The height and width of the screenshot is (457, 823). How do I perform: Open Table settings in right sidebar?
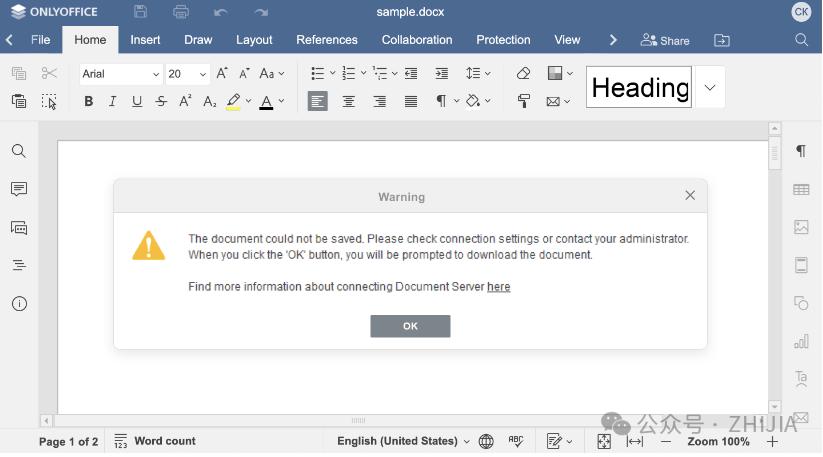click(x=801, y=189)
